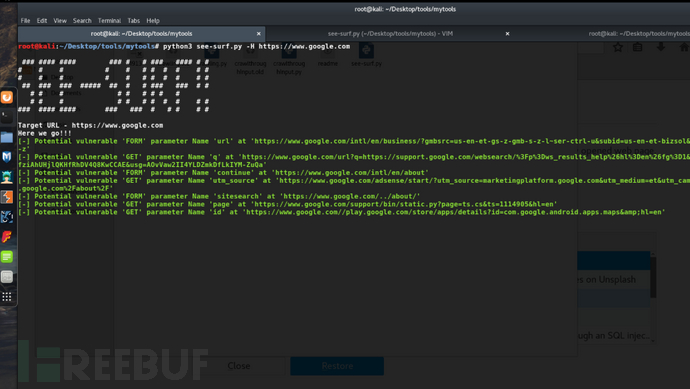Open the Files folder dock icon
The width and height of the screenshot is (690, 389).
coord(7,137)
